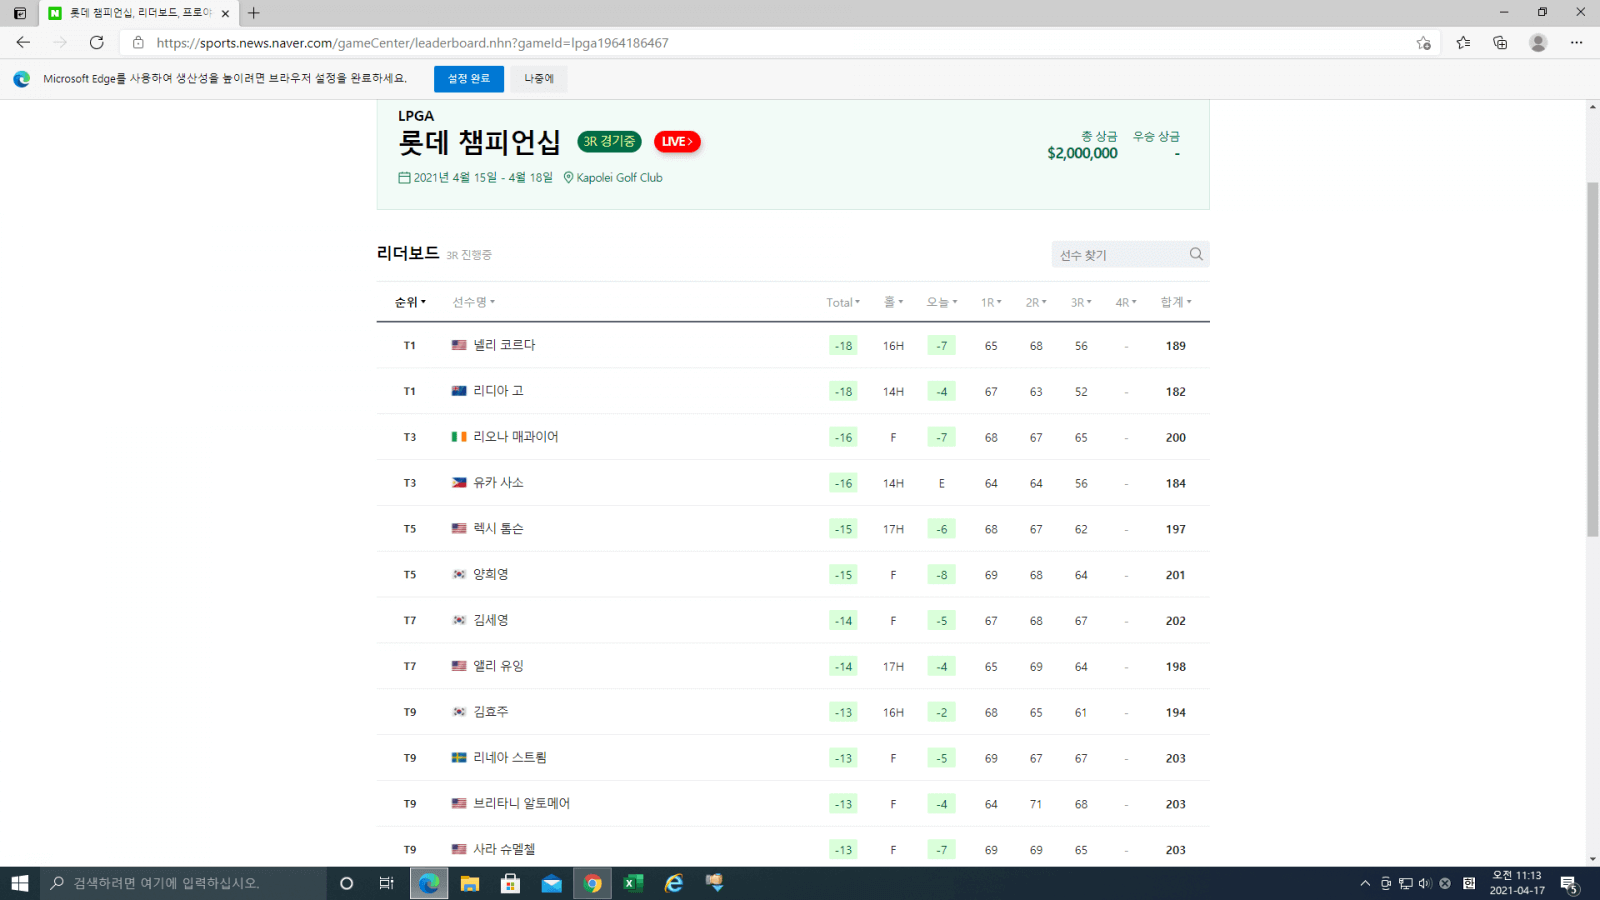Click the red LIVE badge
The height and width of the screenshot is (900, 1600).
(x=677, y=142)
